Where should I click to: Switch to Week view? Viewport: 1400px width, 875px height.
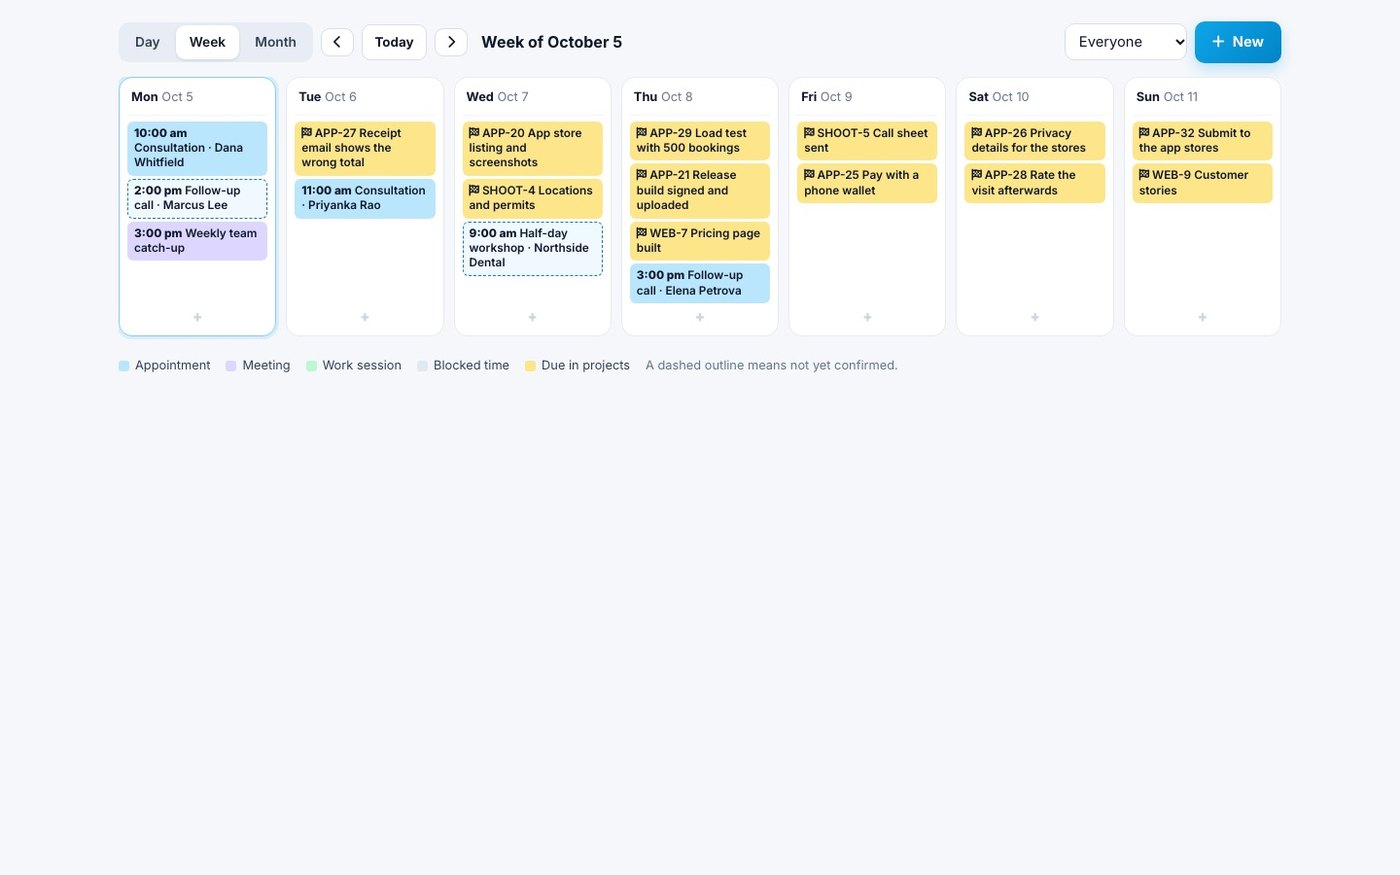tap(207, 42)
